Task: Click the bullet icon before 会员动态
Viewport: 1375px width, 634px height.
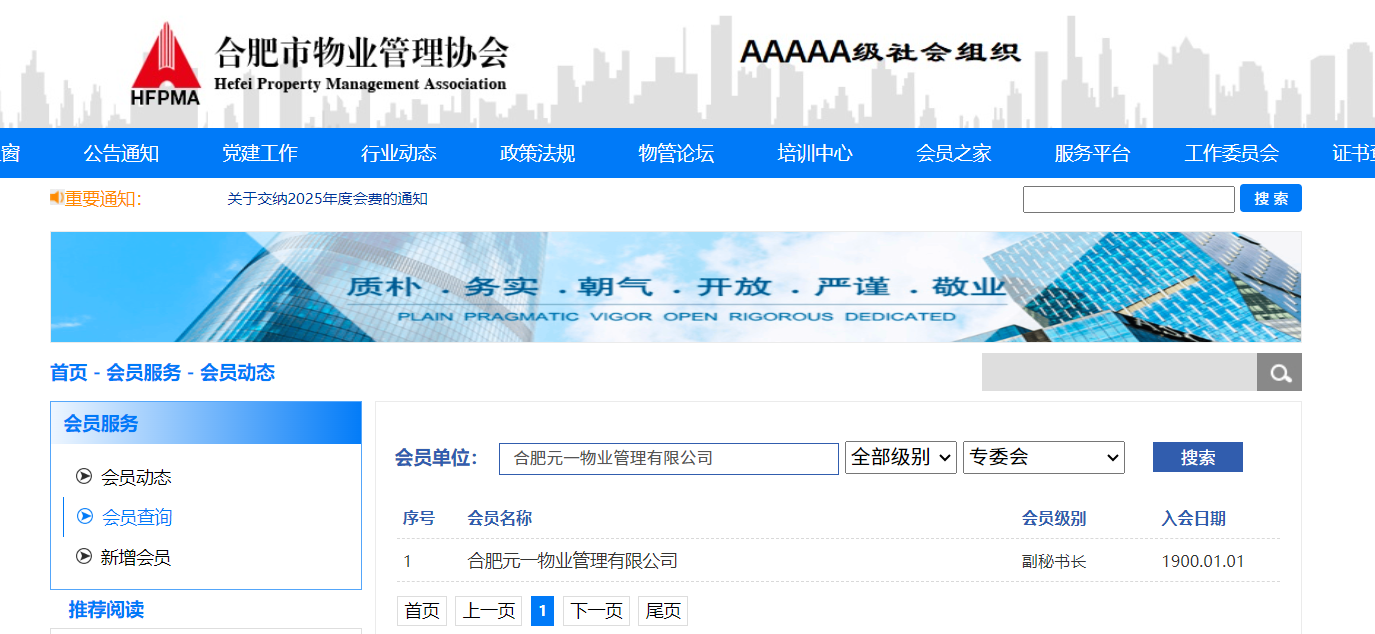Action: pos(84,476)
